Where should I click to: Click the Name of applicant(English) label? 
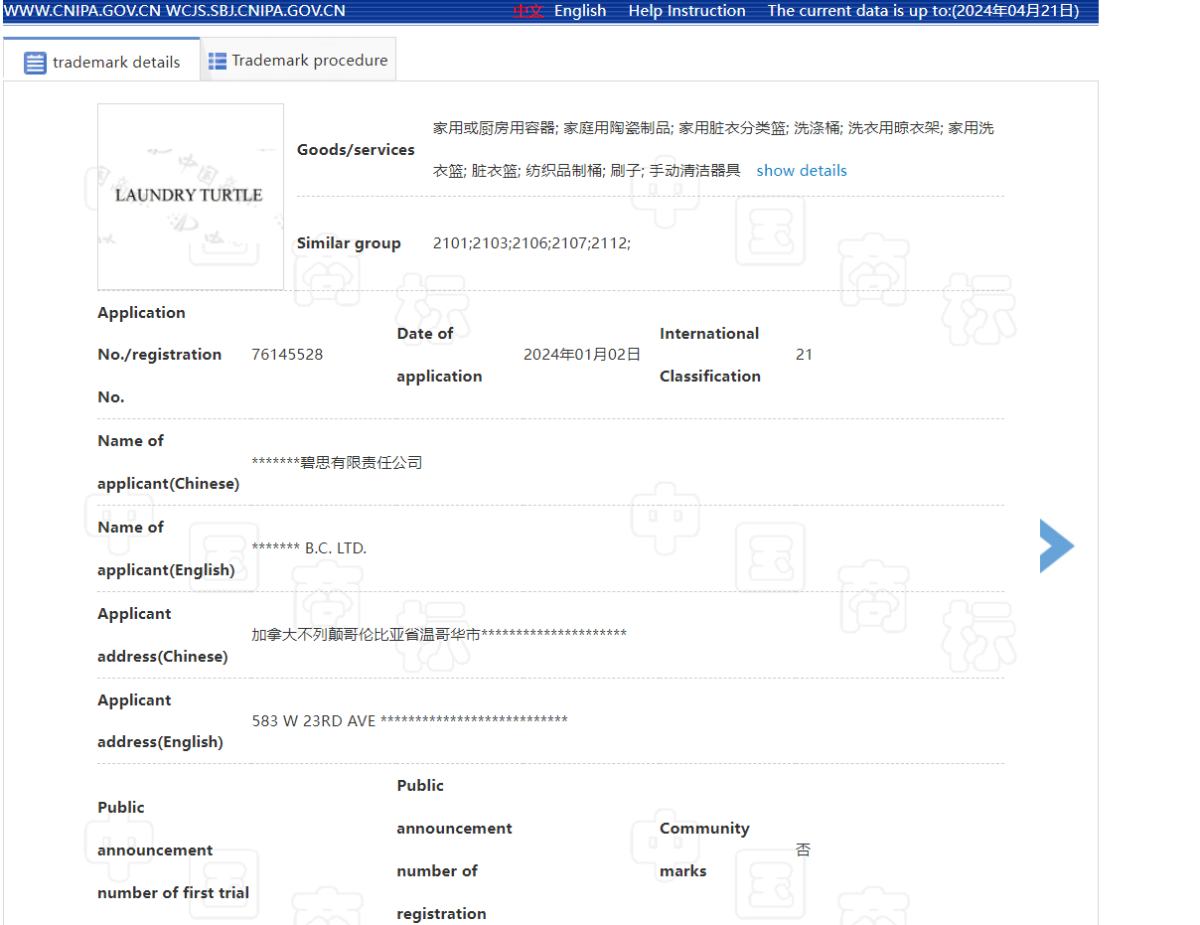coord(166,548)
